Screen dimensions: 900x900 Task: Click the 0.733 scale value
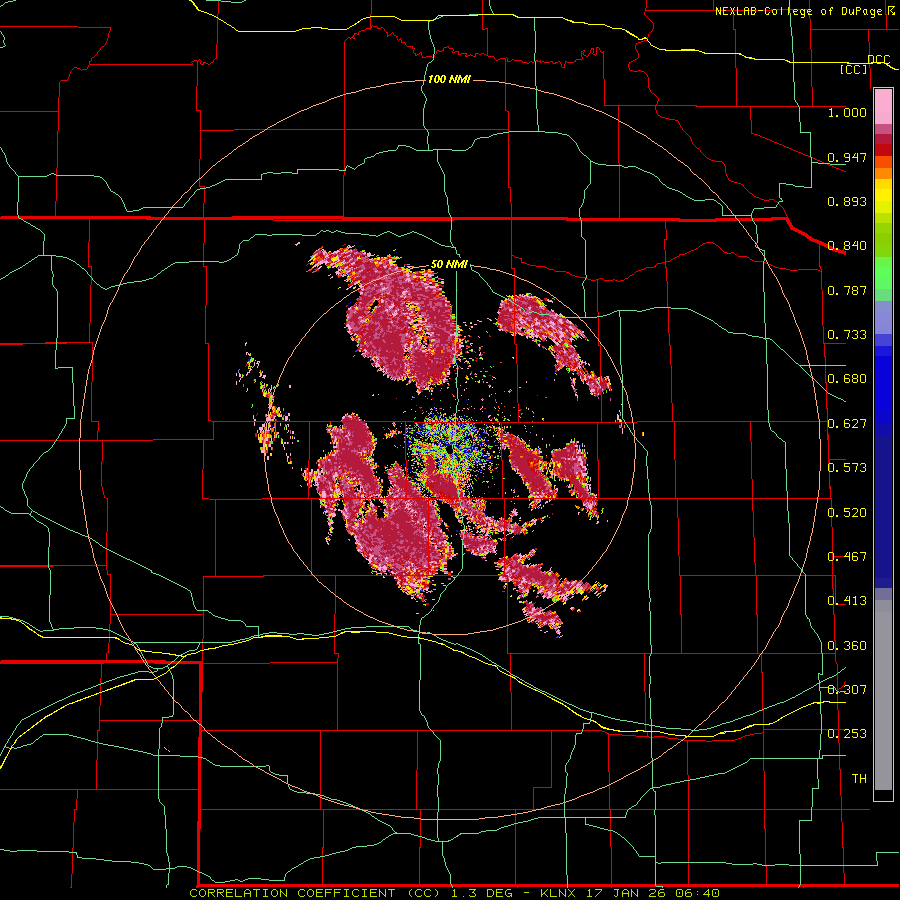[847, 335]
